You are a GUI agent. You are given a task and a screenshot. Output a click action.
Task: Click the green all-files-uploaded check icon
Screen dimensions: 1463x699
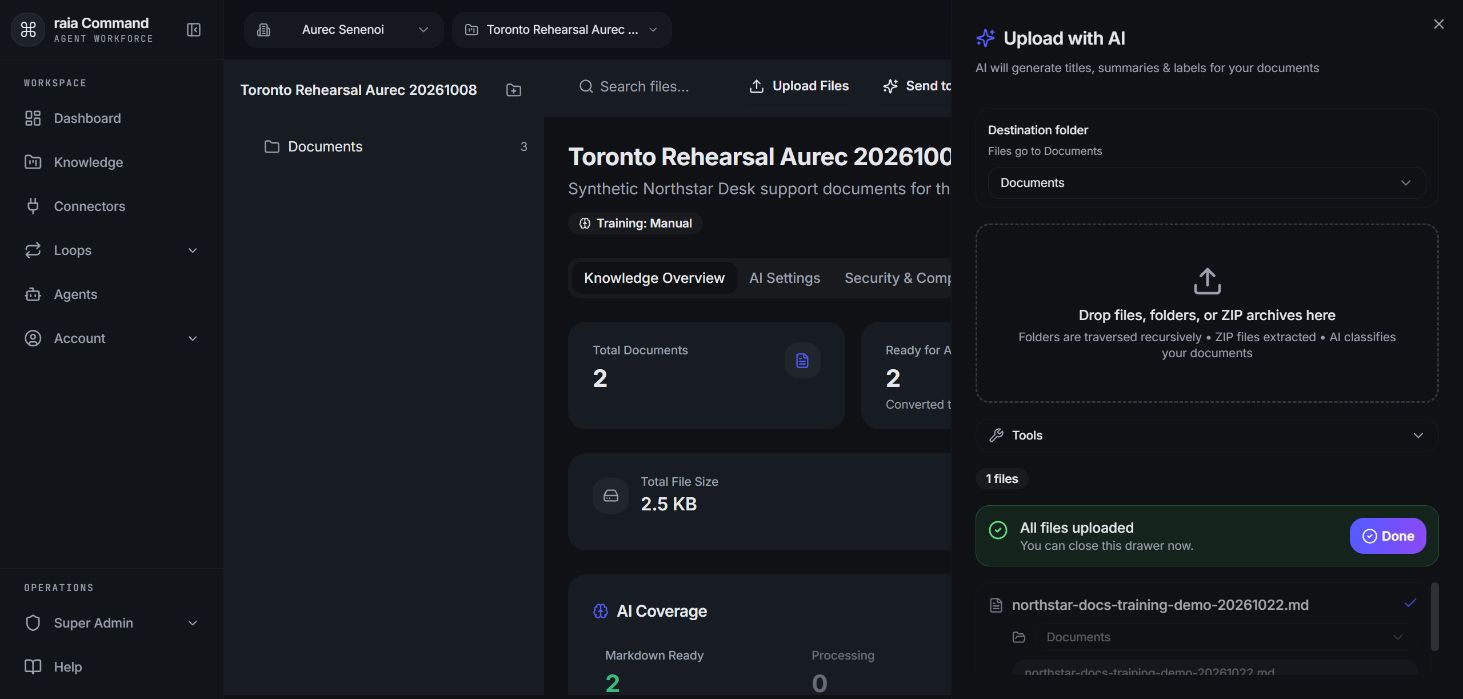click(998, 530)
